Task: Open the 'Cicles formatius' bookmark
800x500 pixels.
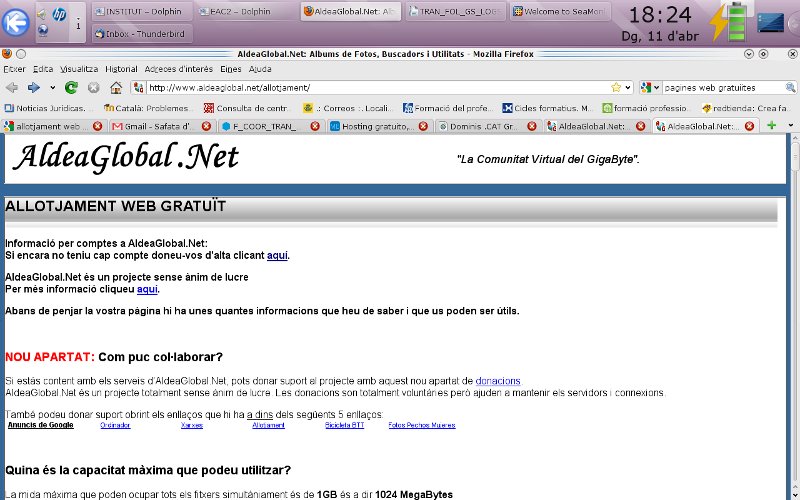Action: coord(547,108)
